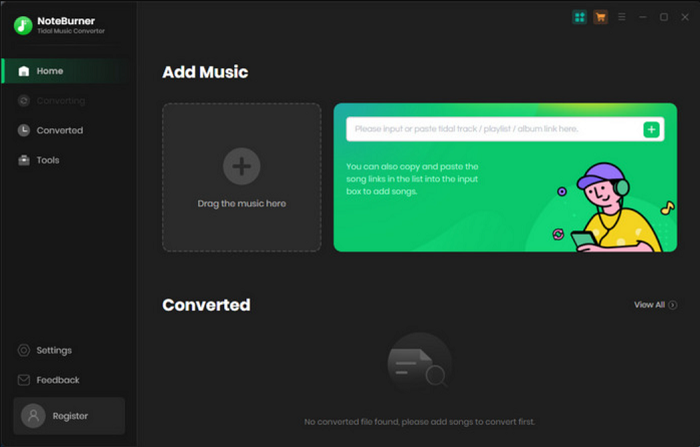Click the plus circle in drag area
The height and width of the screenshot is (447, 700).
242,166
